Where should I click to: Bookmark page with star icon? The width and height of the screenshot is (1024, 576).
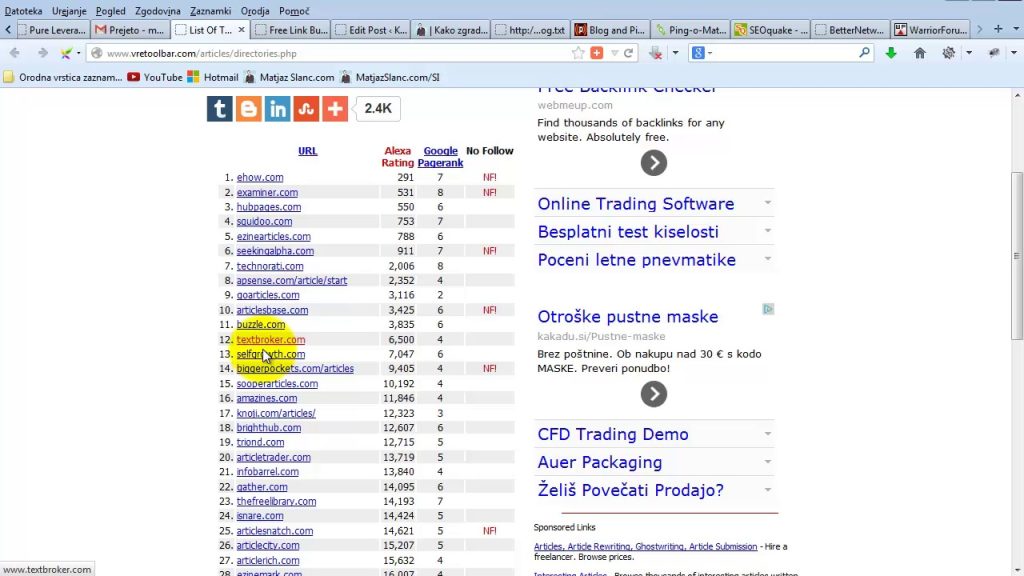(x=578, y=53)
